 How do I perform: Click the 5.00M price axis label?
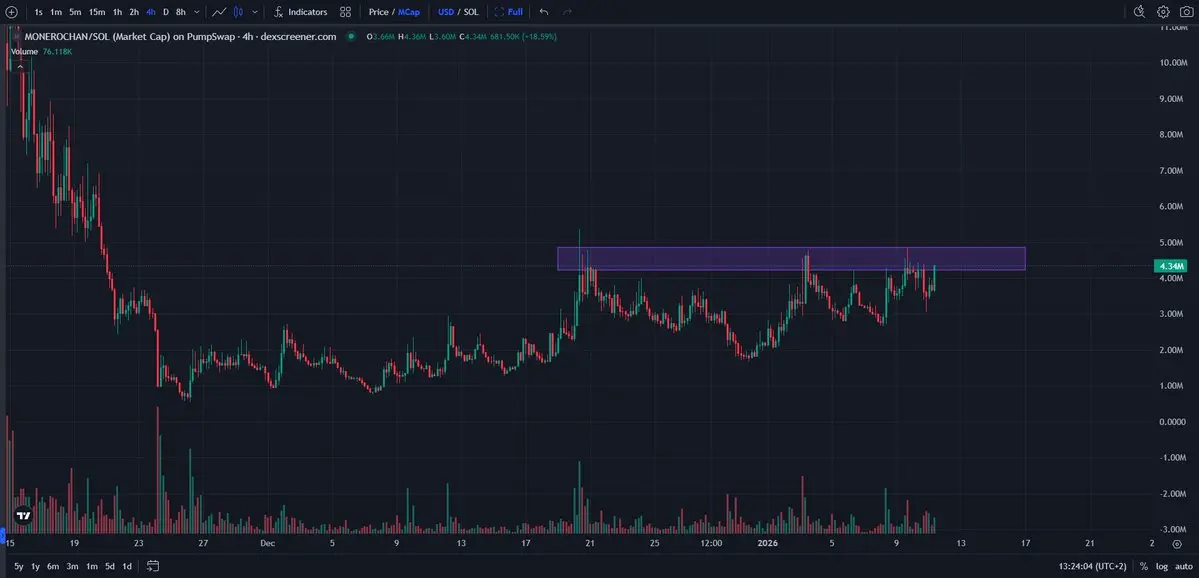coord(1172,243)
